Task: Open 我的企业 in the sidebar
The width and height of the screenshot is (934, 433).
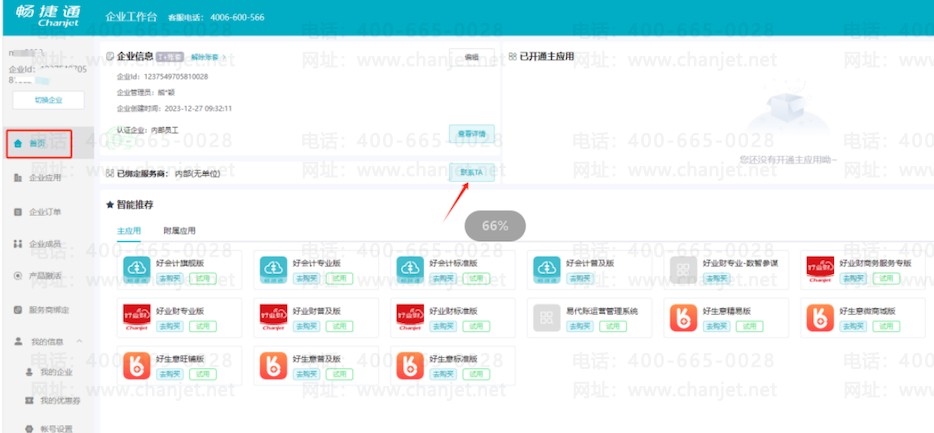Action: pyautogui.click(x=57, y=372)
